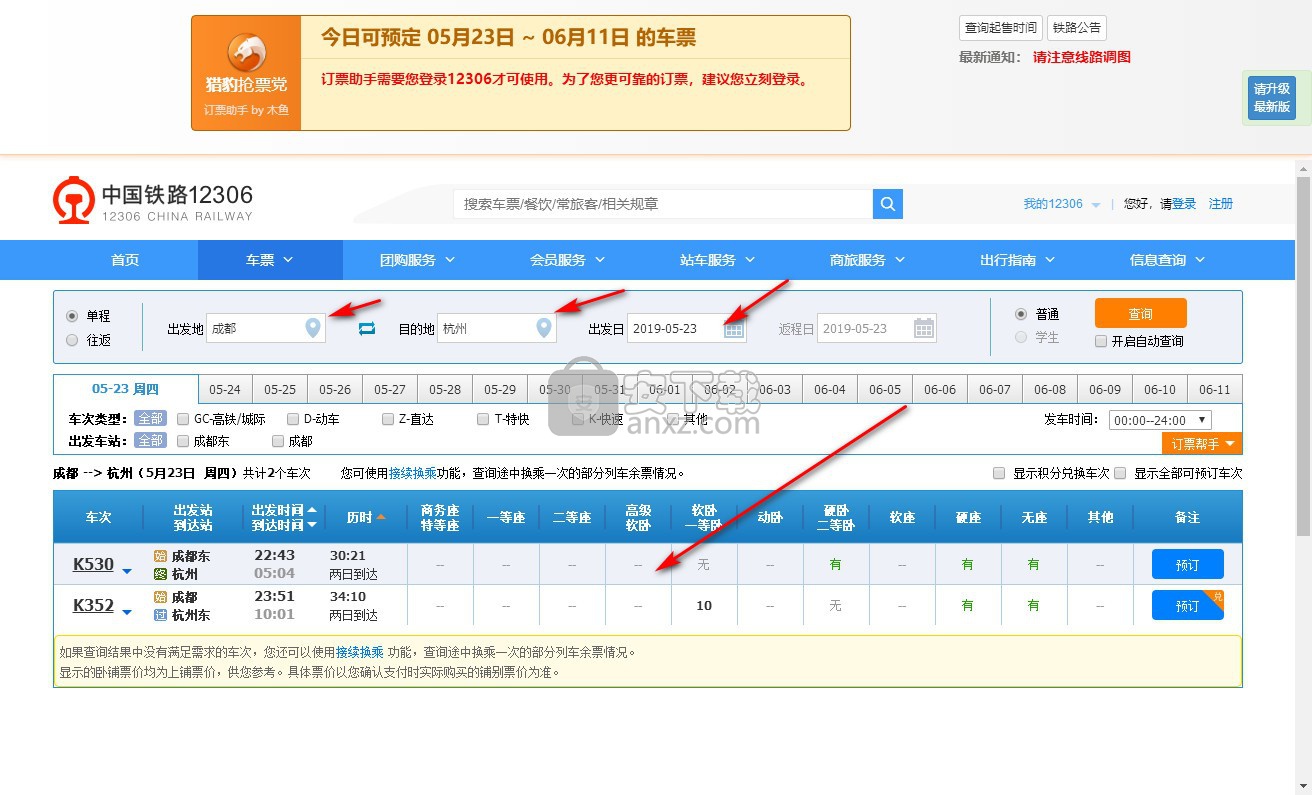Click 预订 for train K352
1312x795 pixels.
[1187, 606]
